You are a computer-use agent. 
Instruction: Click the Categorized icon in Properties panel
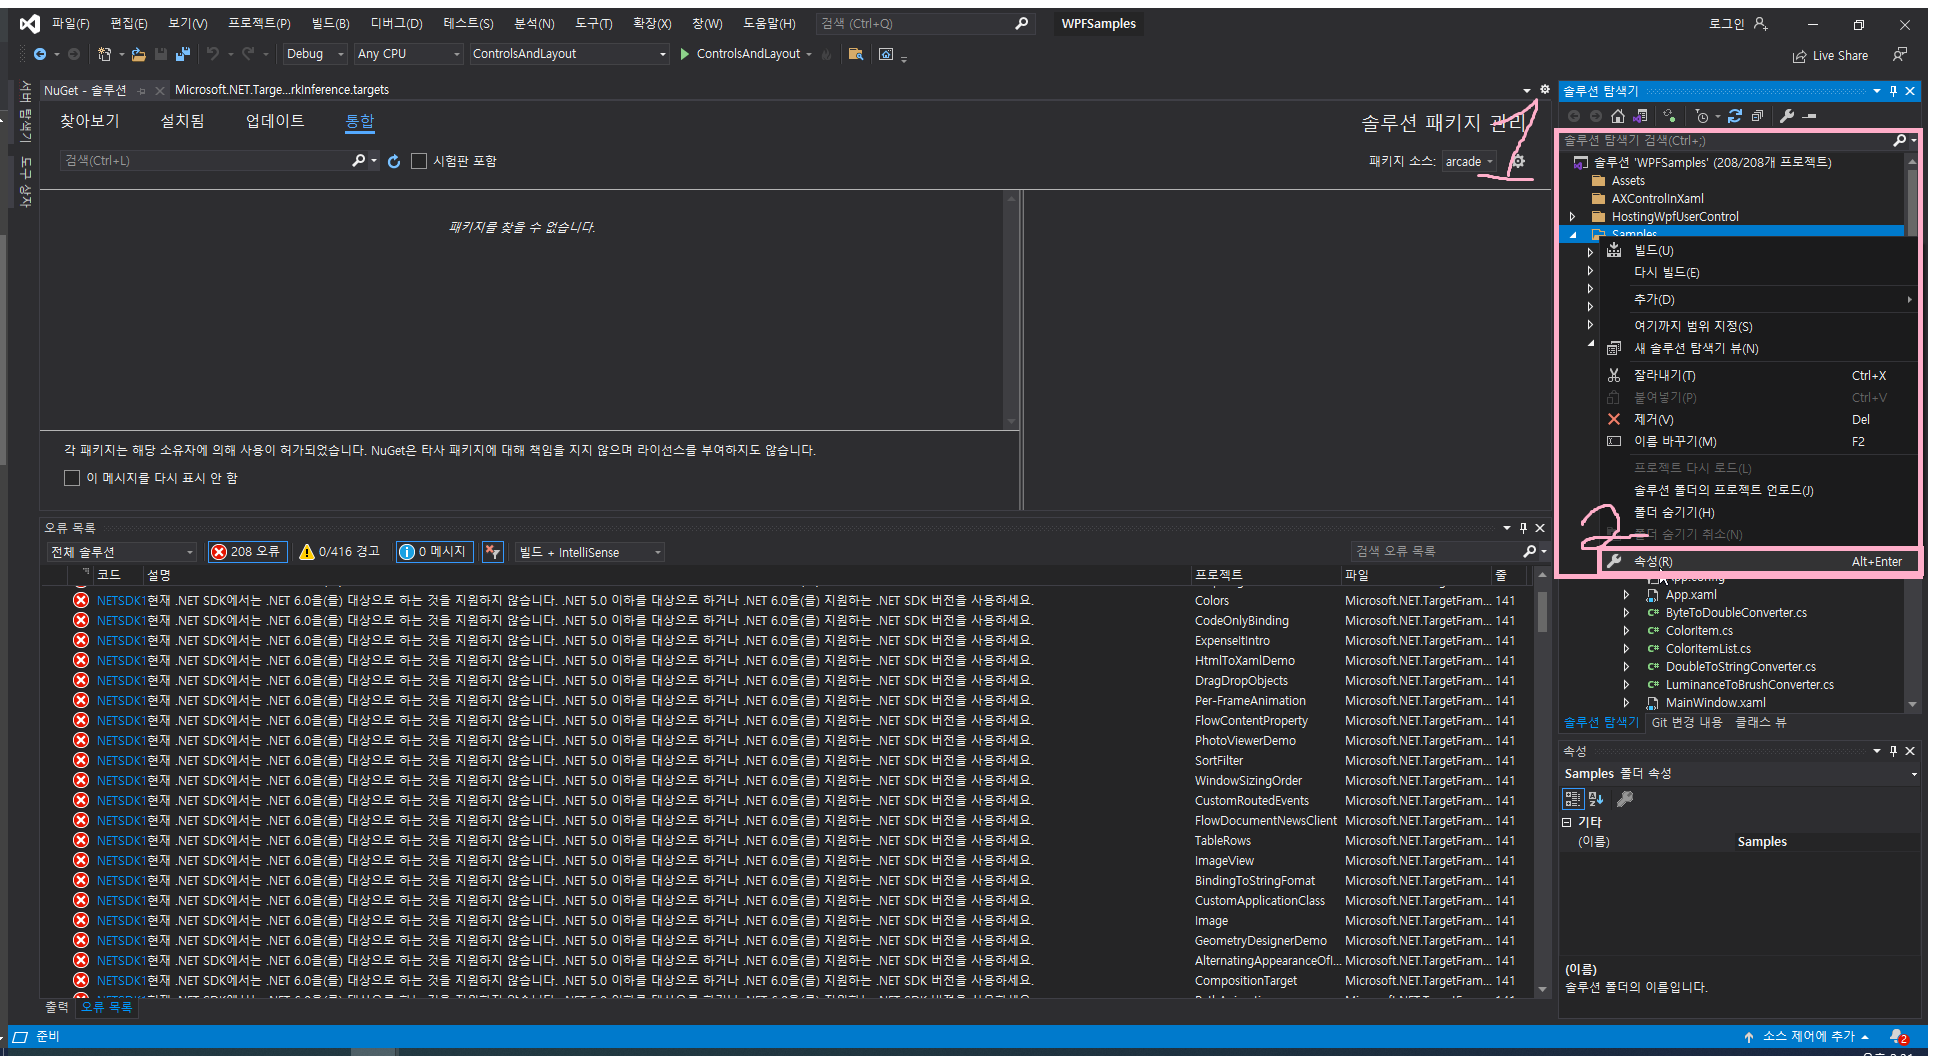tap(1573, 799)
